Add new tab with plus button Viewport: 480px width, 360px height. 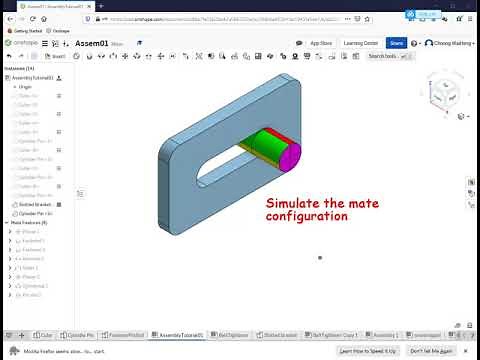pos(22,335)
